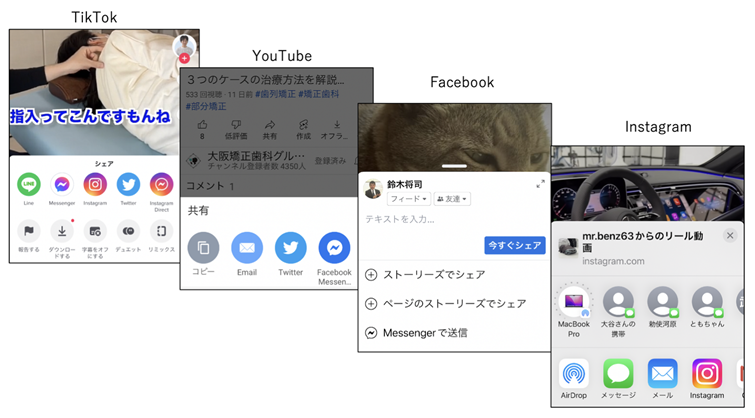Tap Messenger icon in TikTok share sheet
The image size is (755, 418).
62,185
